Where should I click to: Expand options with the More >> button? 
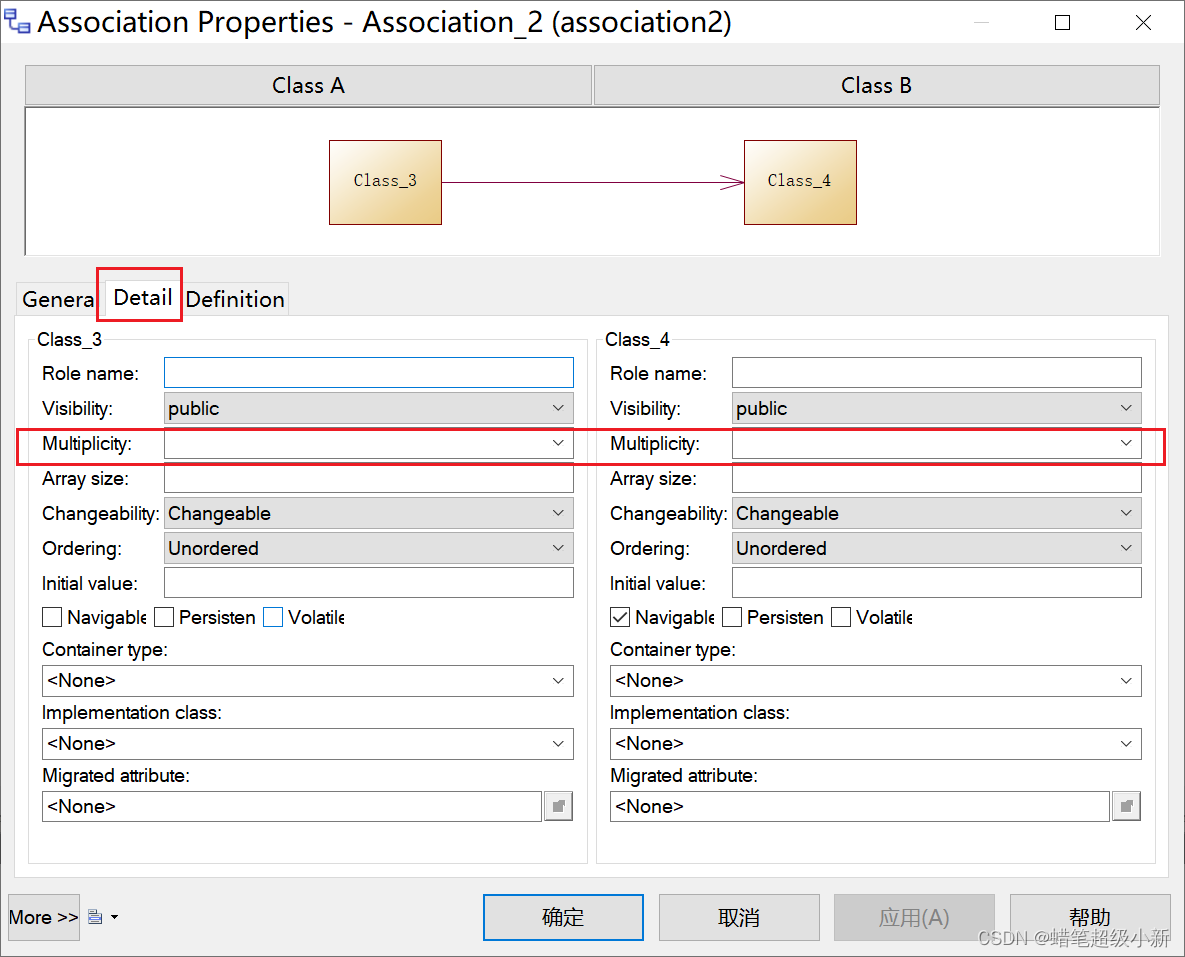[x=44, y=918]
